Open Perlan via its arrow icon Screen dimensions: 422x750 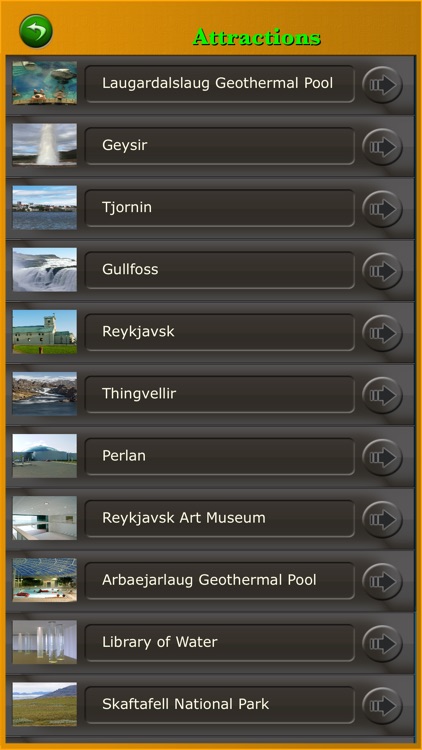[382, 458]
